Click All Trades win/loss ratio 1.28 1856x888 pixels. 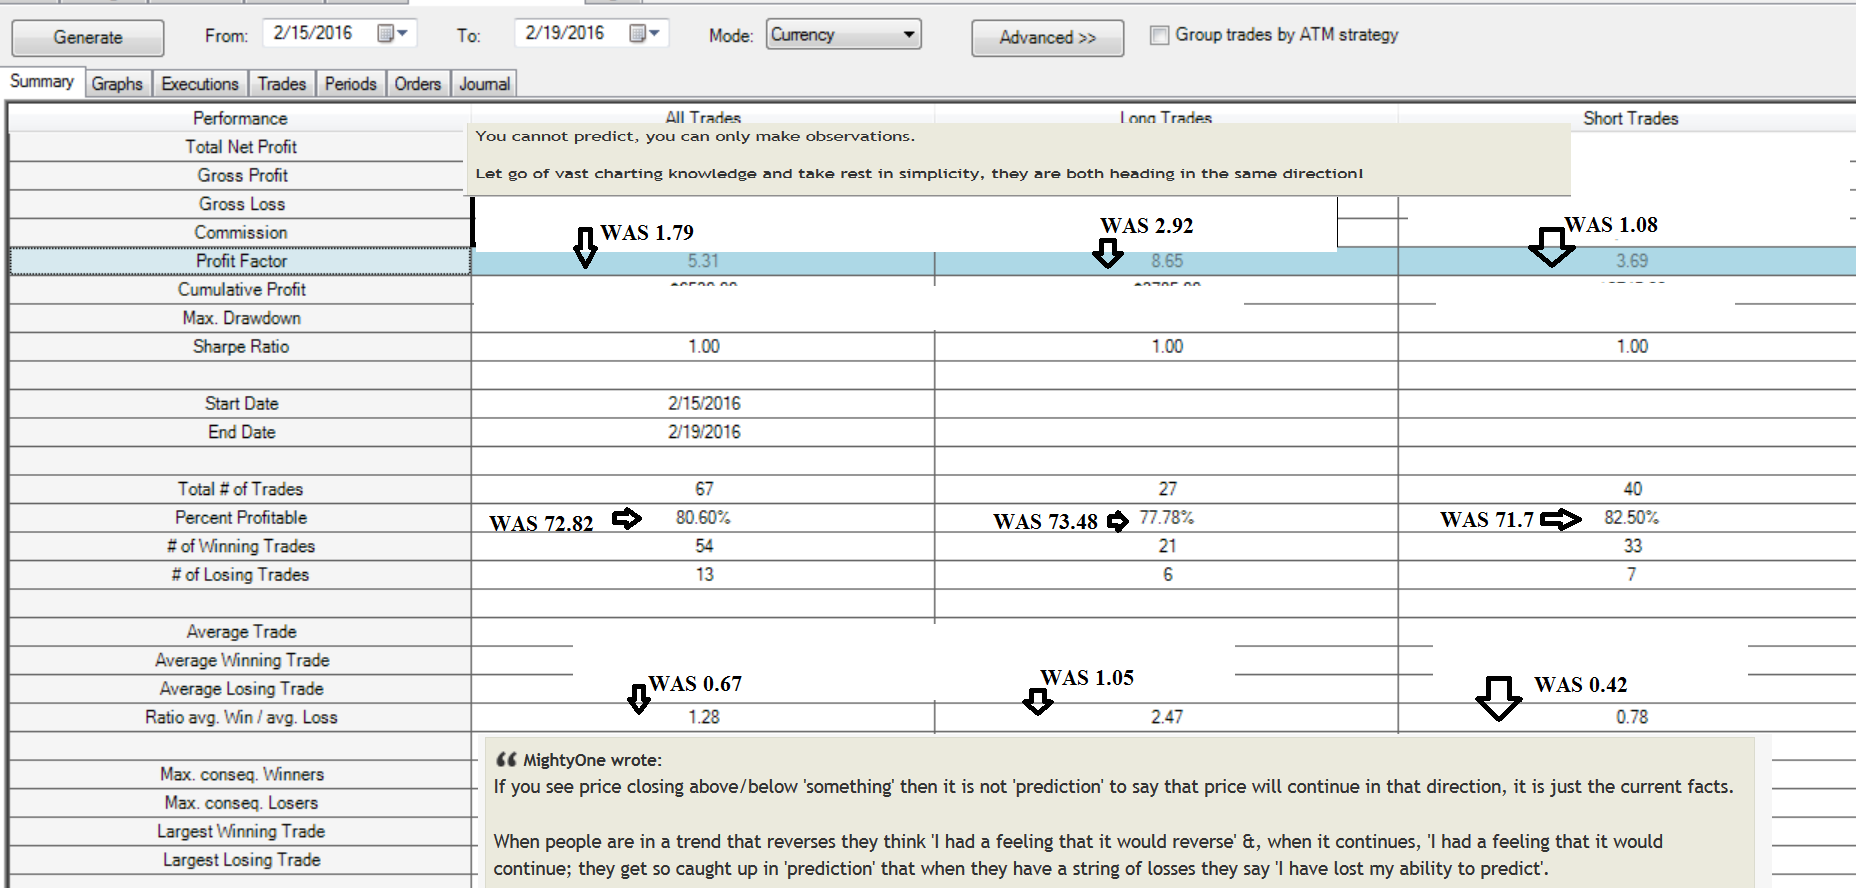[704, 717]
